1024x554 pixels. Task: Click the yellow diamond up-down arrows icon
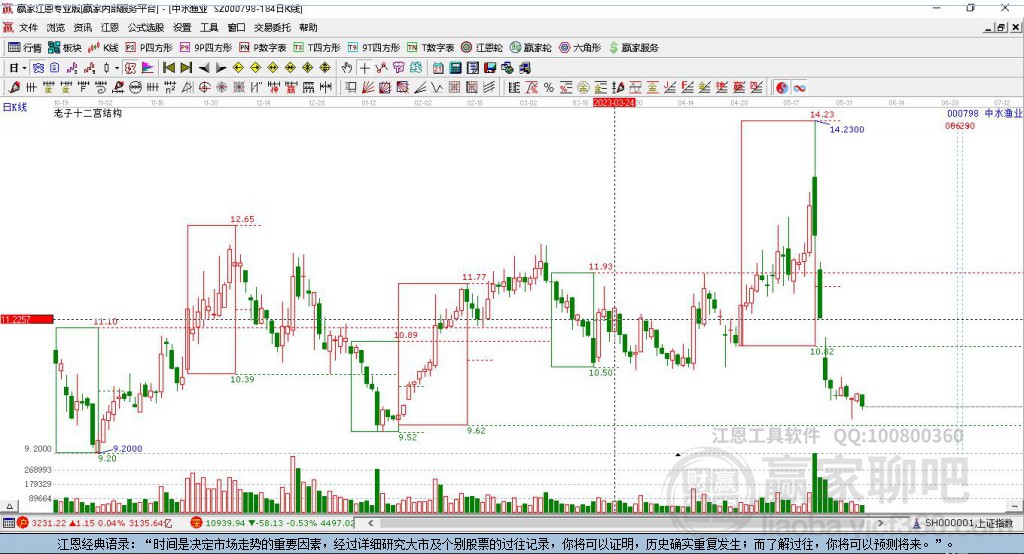tap(325, 68)
